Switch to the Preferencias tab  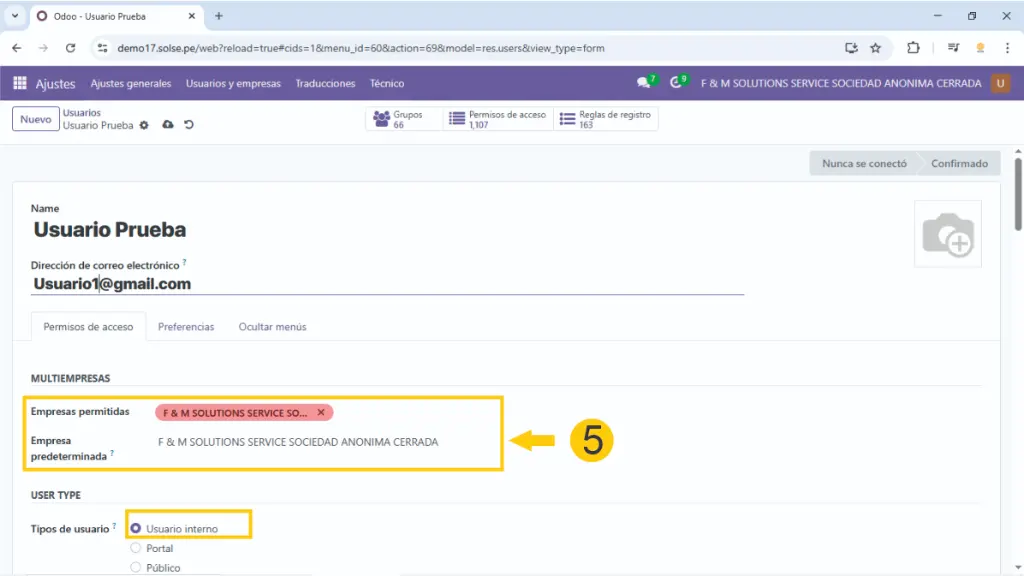(186, 327)
